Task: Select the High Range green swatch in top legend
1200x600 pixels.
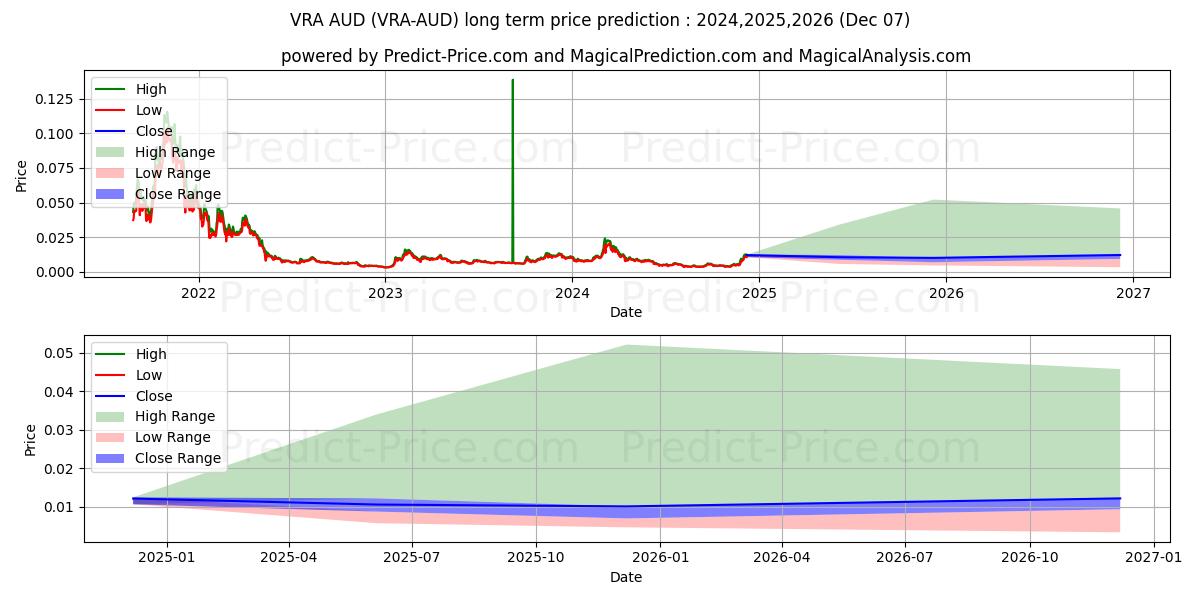Action: click(x=111, y=152)
